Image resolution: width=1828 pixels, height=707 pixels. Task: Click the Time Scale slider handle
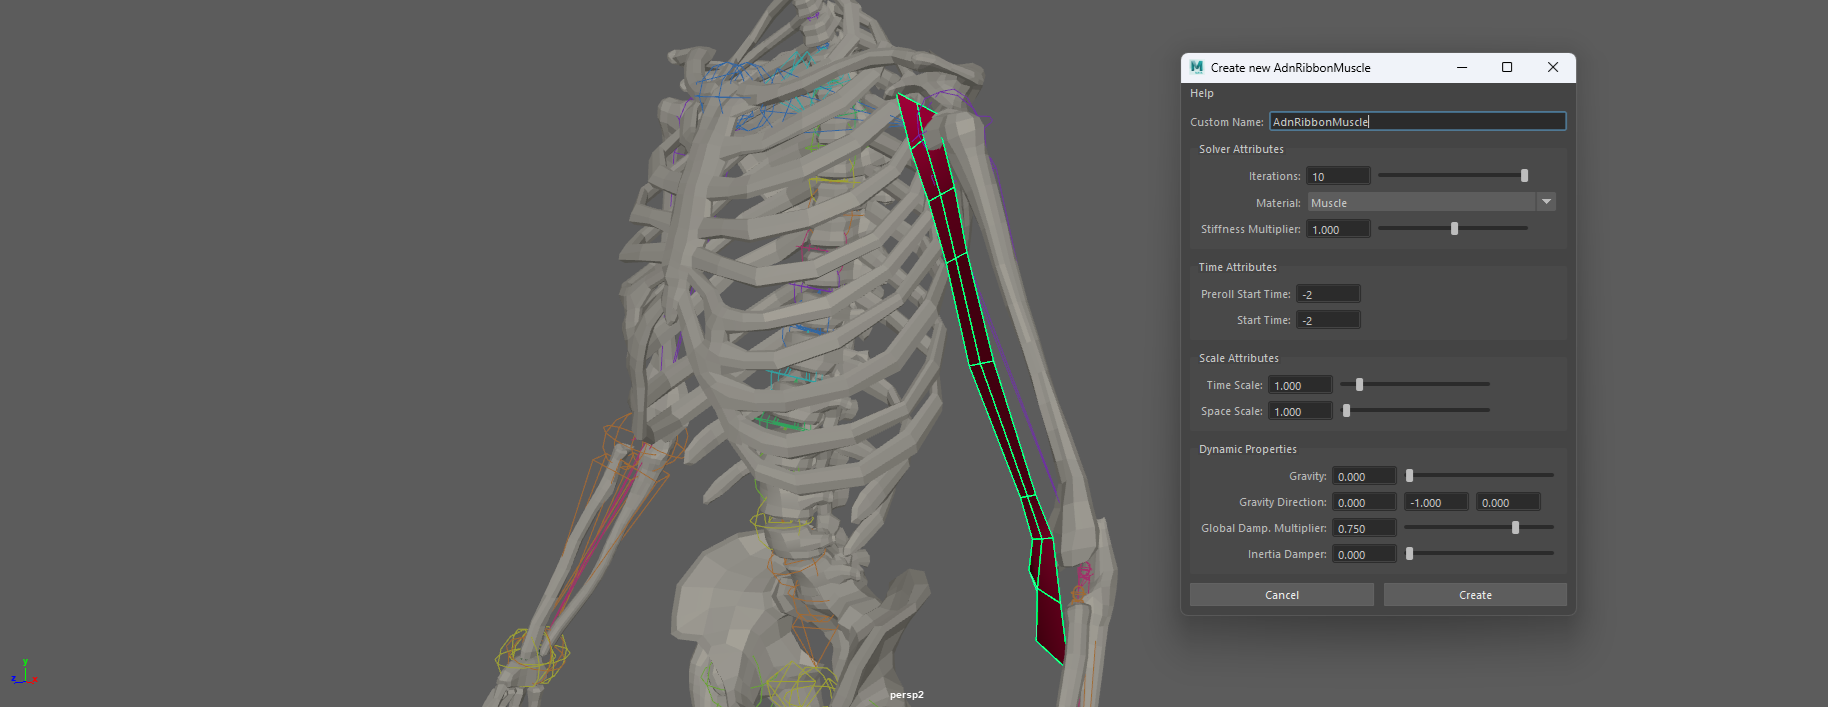(x=1359, y=385)
